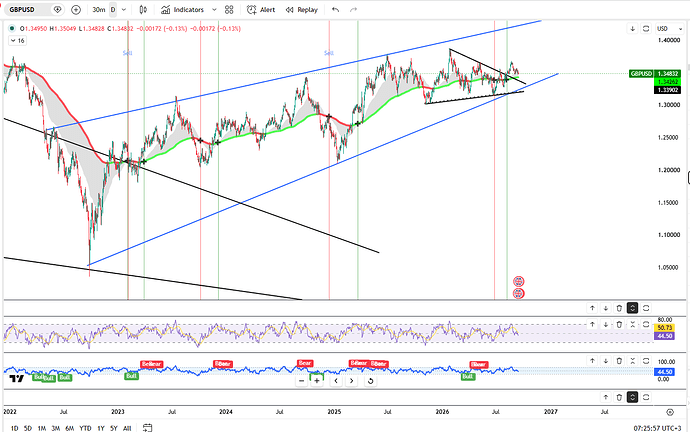Restore the bottom collapsed pane above the time axis
This screenshot has width=690, height=432.
pos(632,397)
